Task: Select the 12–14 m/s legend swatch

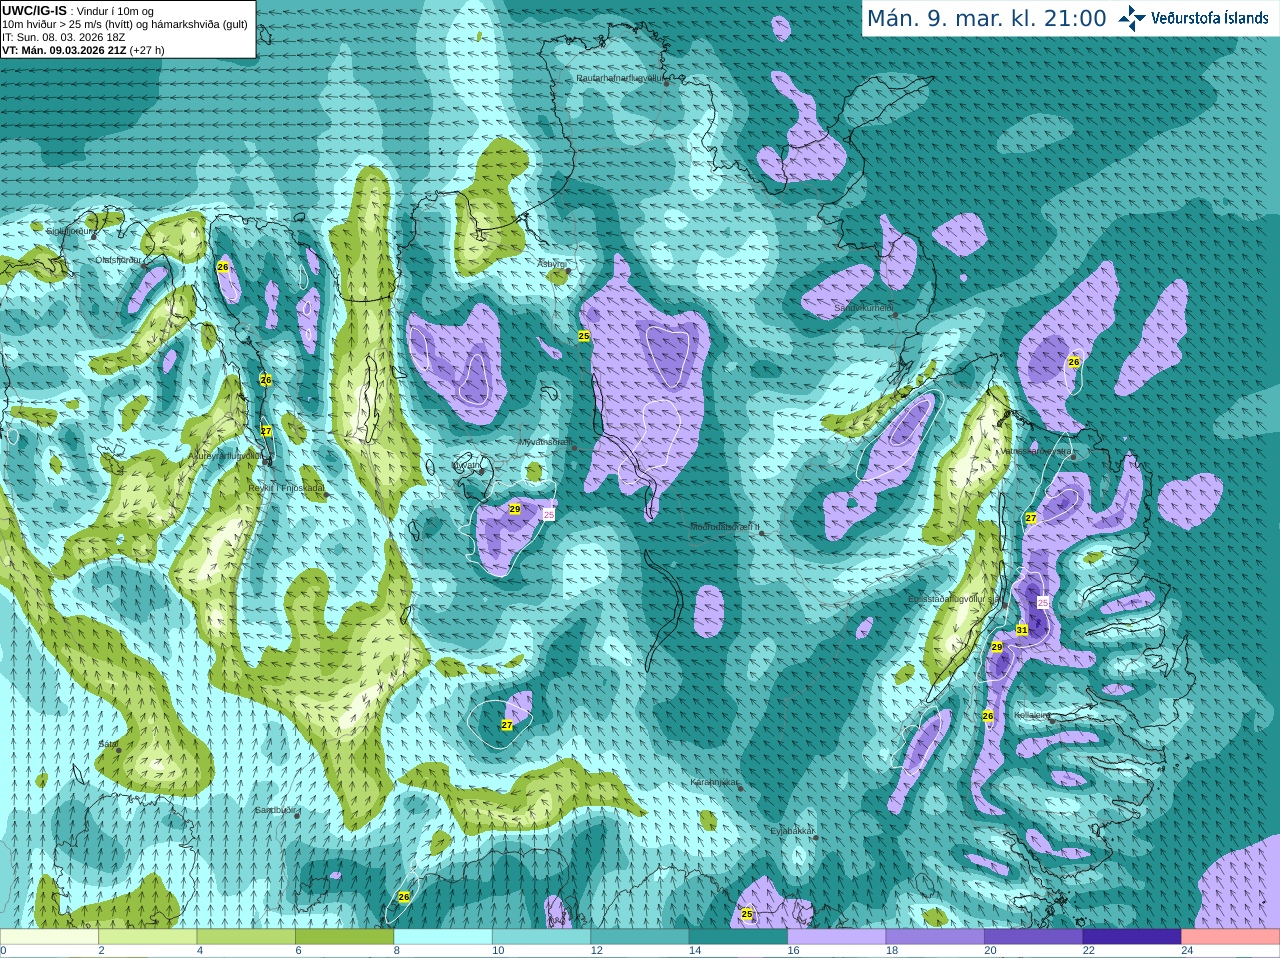Action: click(640, 937)
